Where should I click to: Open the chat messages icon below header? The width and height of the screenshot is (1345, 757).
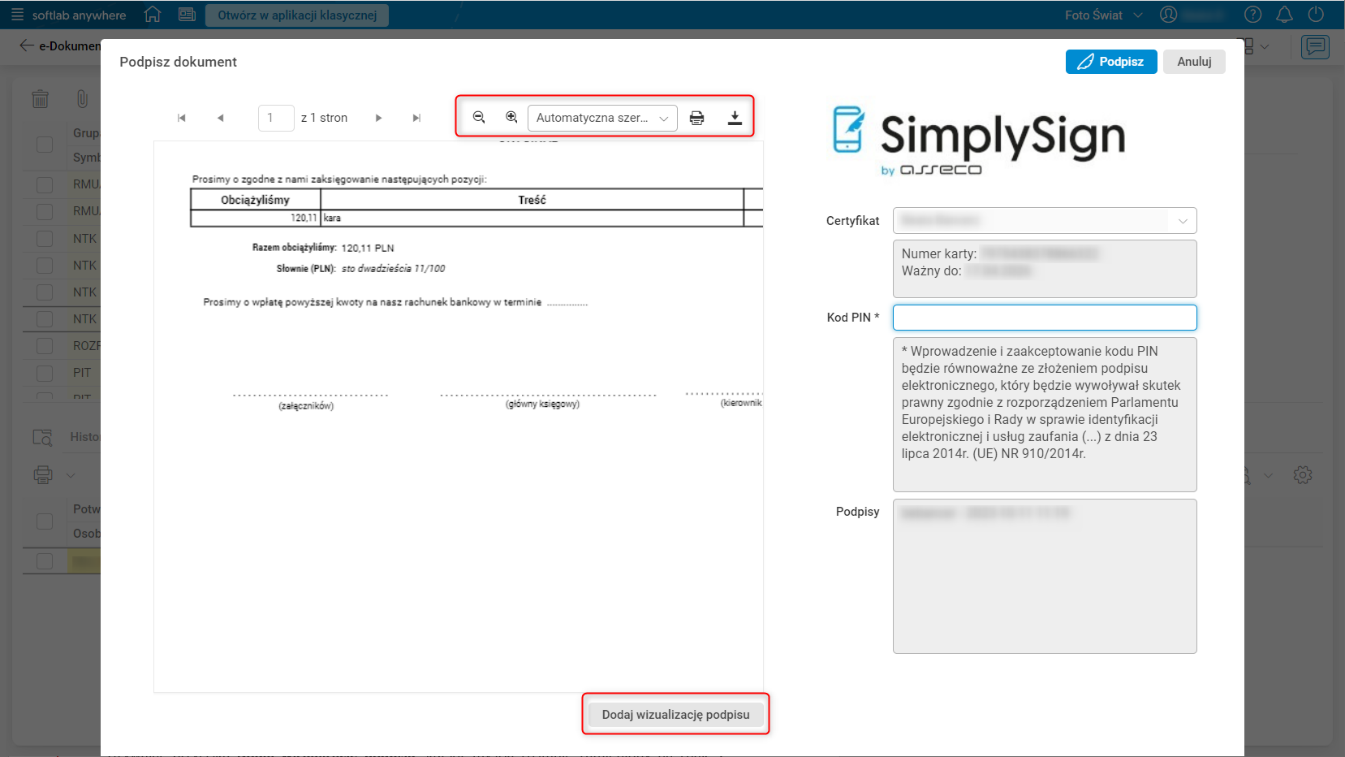1314,47
